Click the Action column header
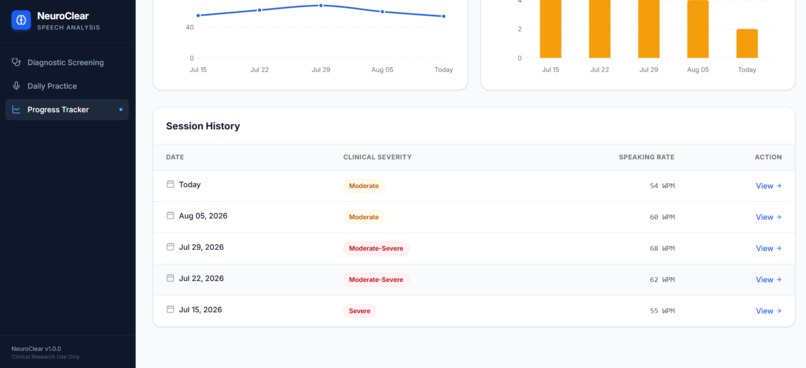Screen dimensions: 806x368 [x=768, y=157]
